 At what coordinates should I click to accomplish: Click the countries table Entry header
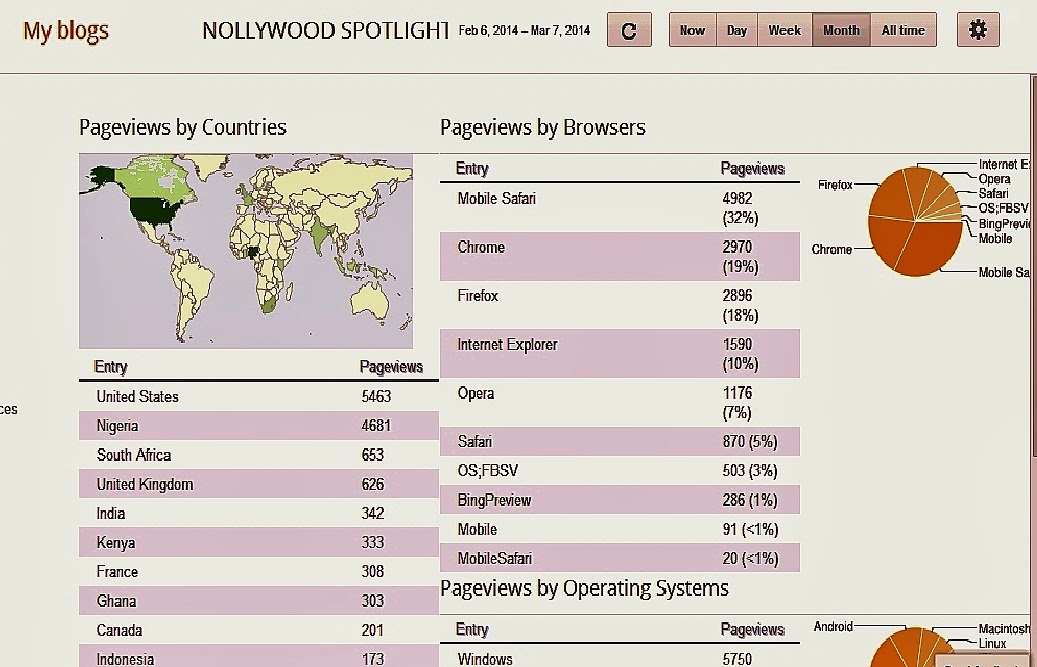[110, 366]
